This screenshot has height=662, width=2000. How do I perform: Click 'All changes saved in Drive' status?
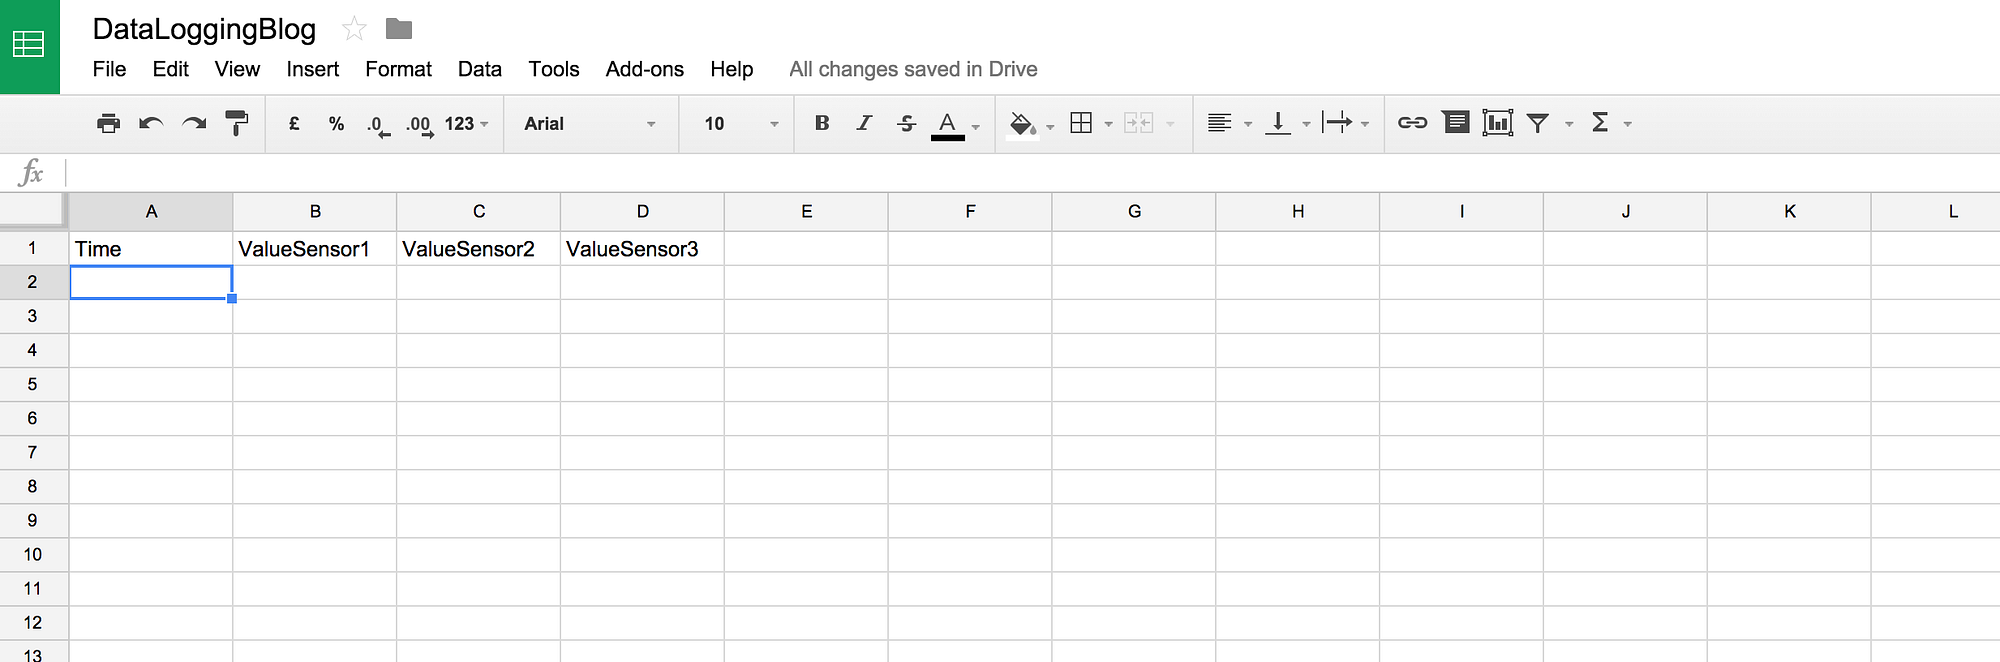point(913,69)
